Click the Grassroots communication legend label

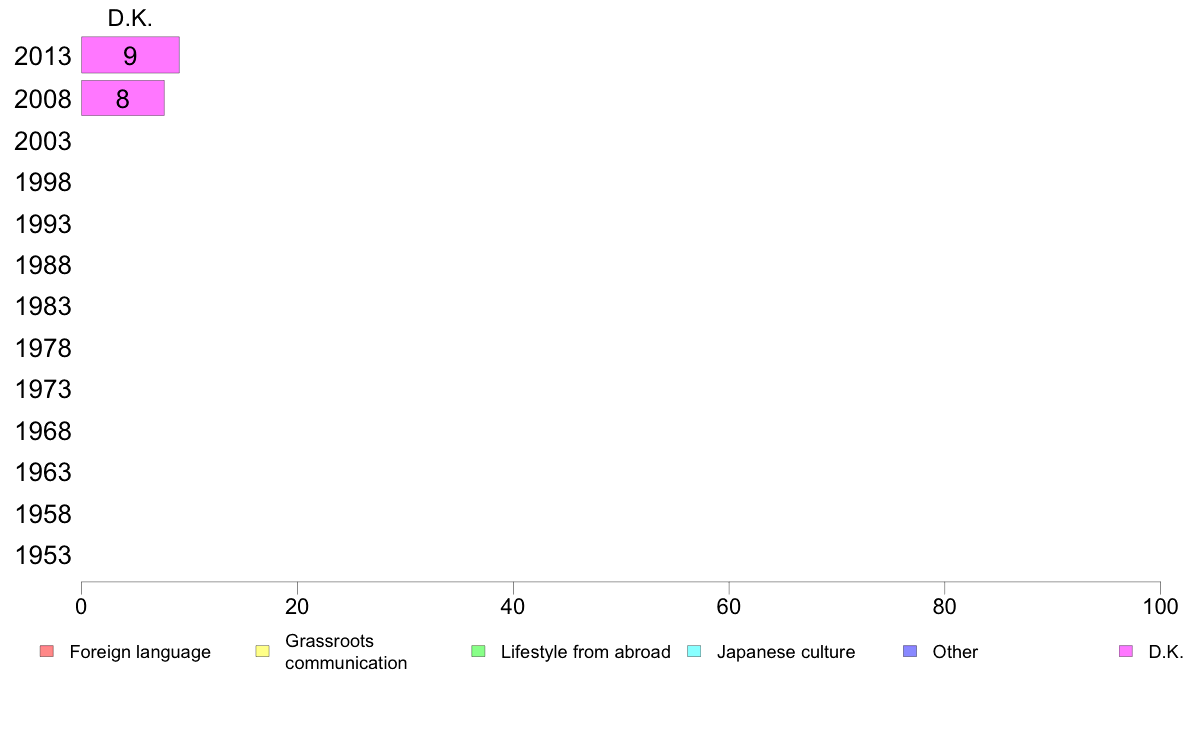pos(346,652)
